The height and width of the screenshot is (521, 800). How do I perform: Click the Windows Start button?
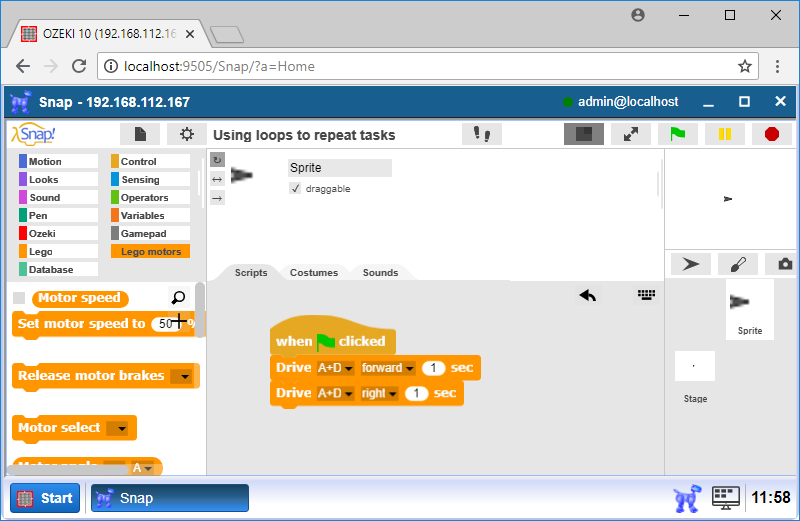point(46,498)
